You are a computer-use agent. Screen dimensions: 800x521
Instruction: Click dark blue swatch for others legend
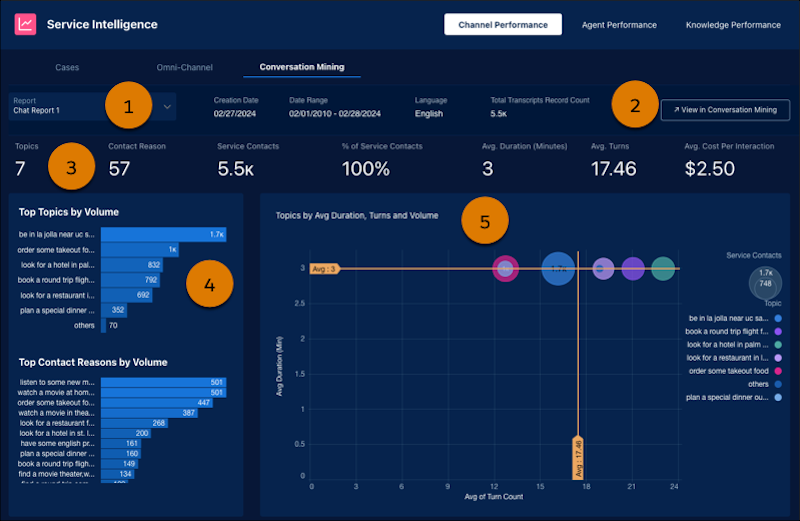click(x=778, y=384)
